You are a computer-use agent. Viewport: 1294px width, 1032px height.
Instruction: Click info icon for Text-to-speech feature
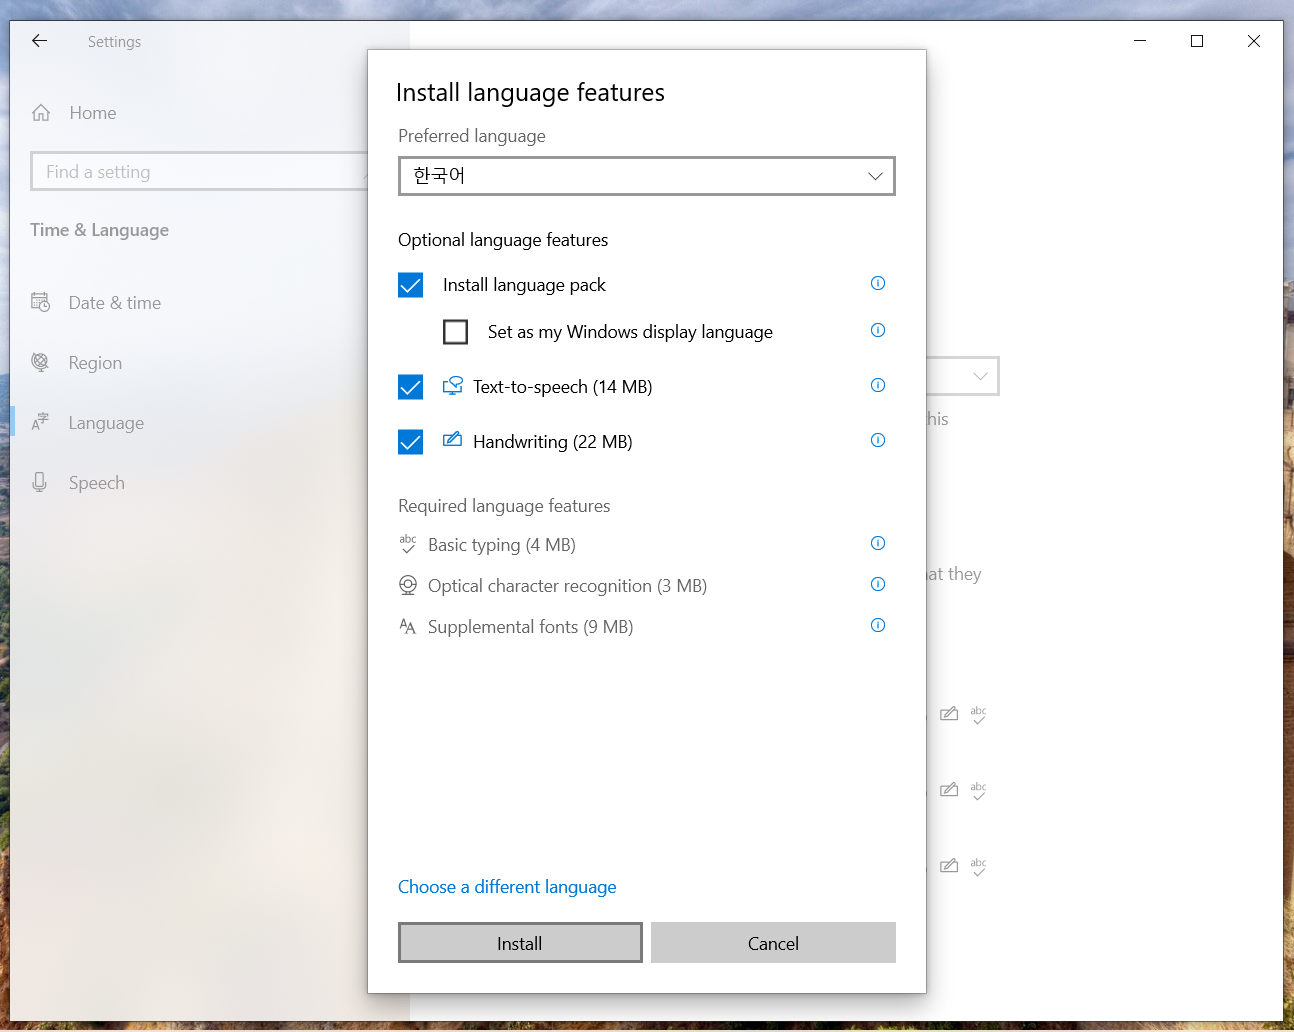click(878, 385)
